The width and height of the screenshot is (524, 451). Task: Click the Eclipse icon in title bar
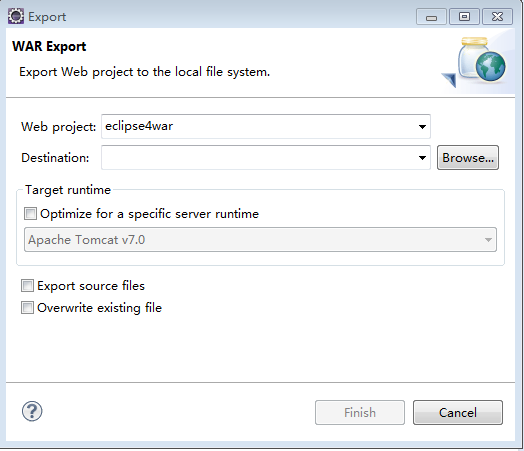(16, 16)
